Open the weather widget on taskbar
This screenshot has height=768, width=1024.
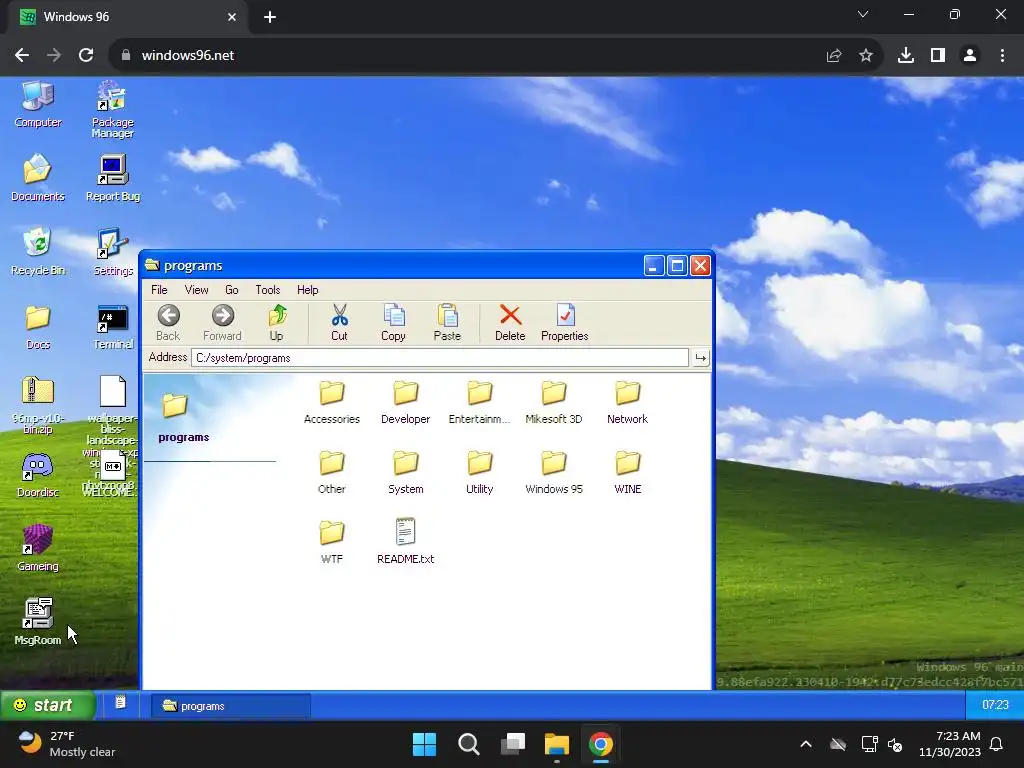coord(65,744)
